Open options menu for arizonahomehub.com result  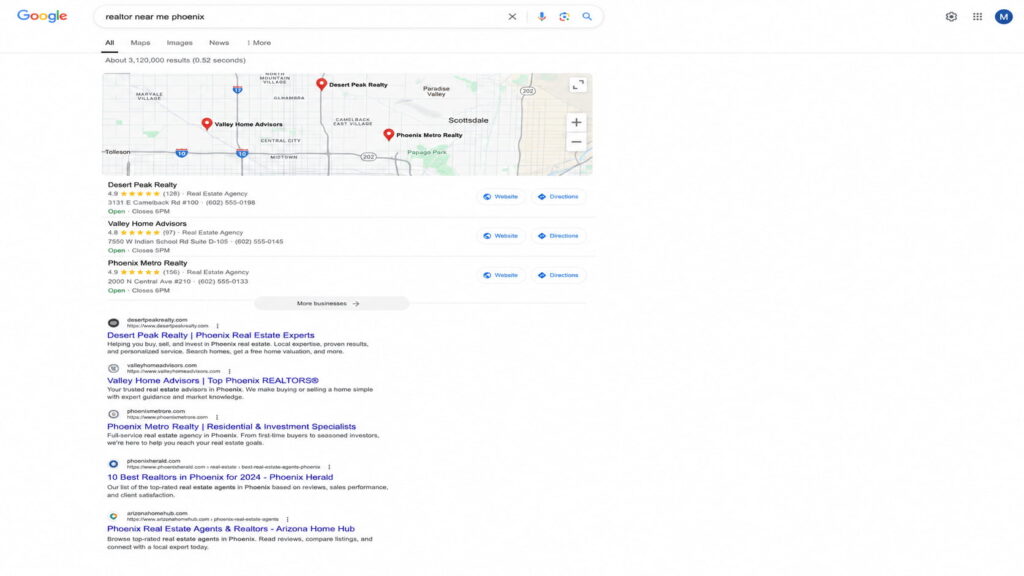pyautogui.click(x=287, y=519)
